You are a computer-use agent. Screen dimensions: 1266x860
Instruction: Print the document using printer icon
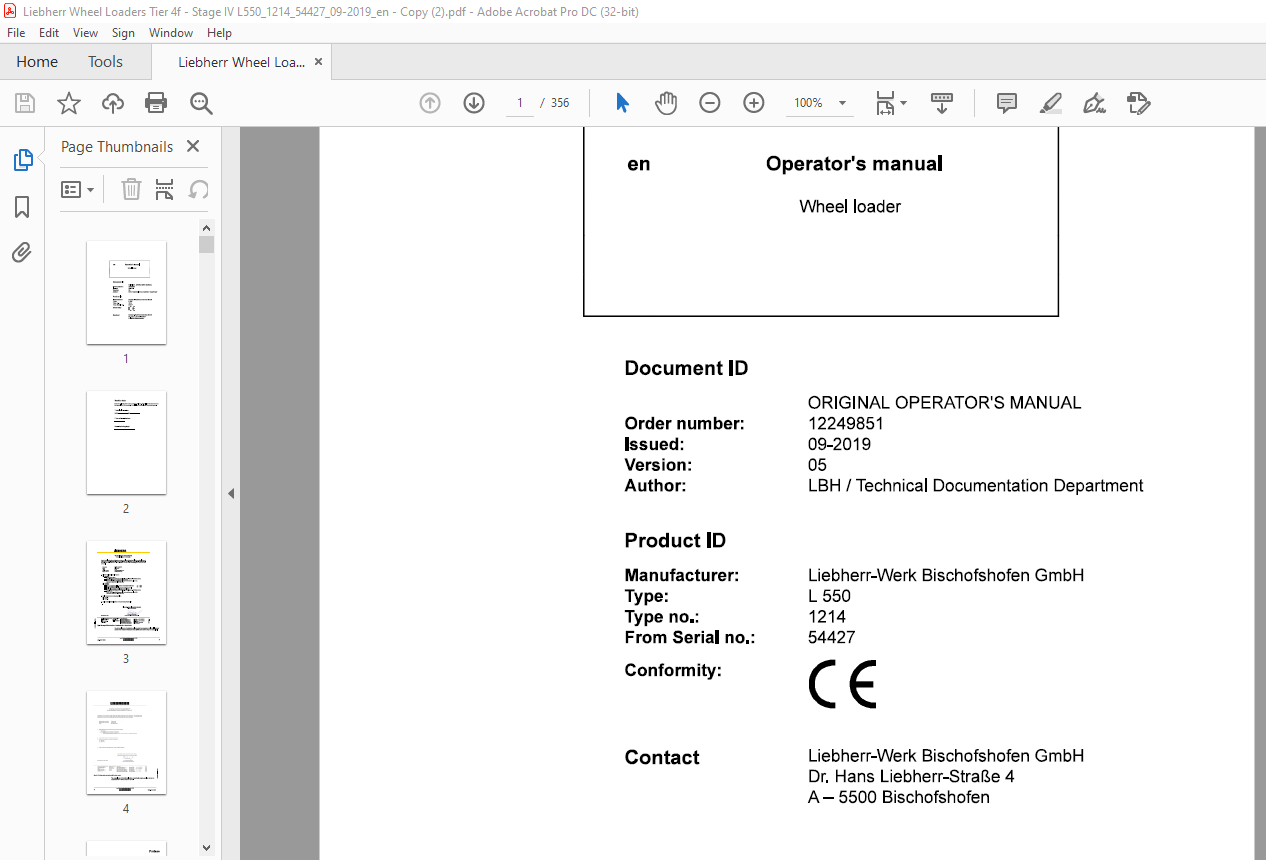coord(156,103)
